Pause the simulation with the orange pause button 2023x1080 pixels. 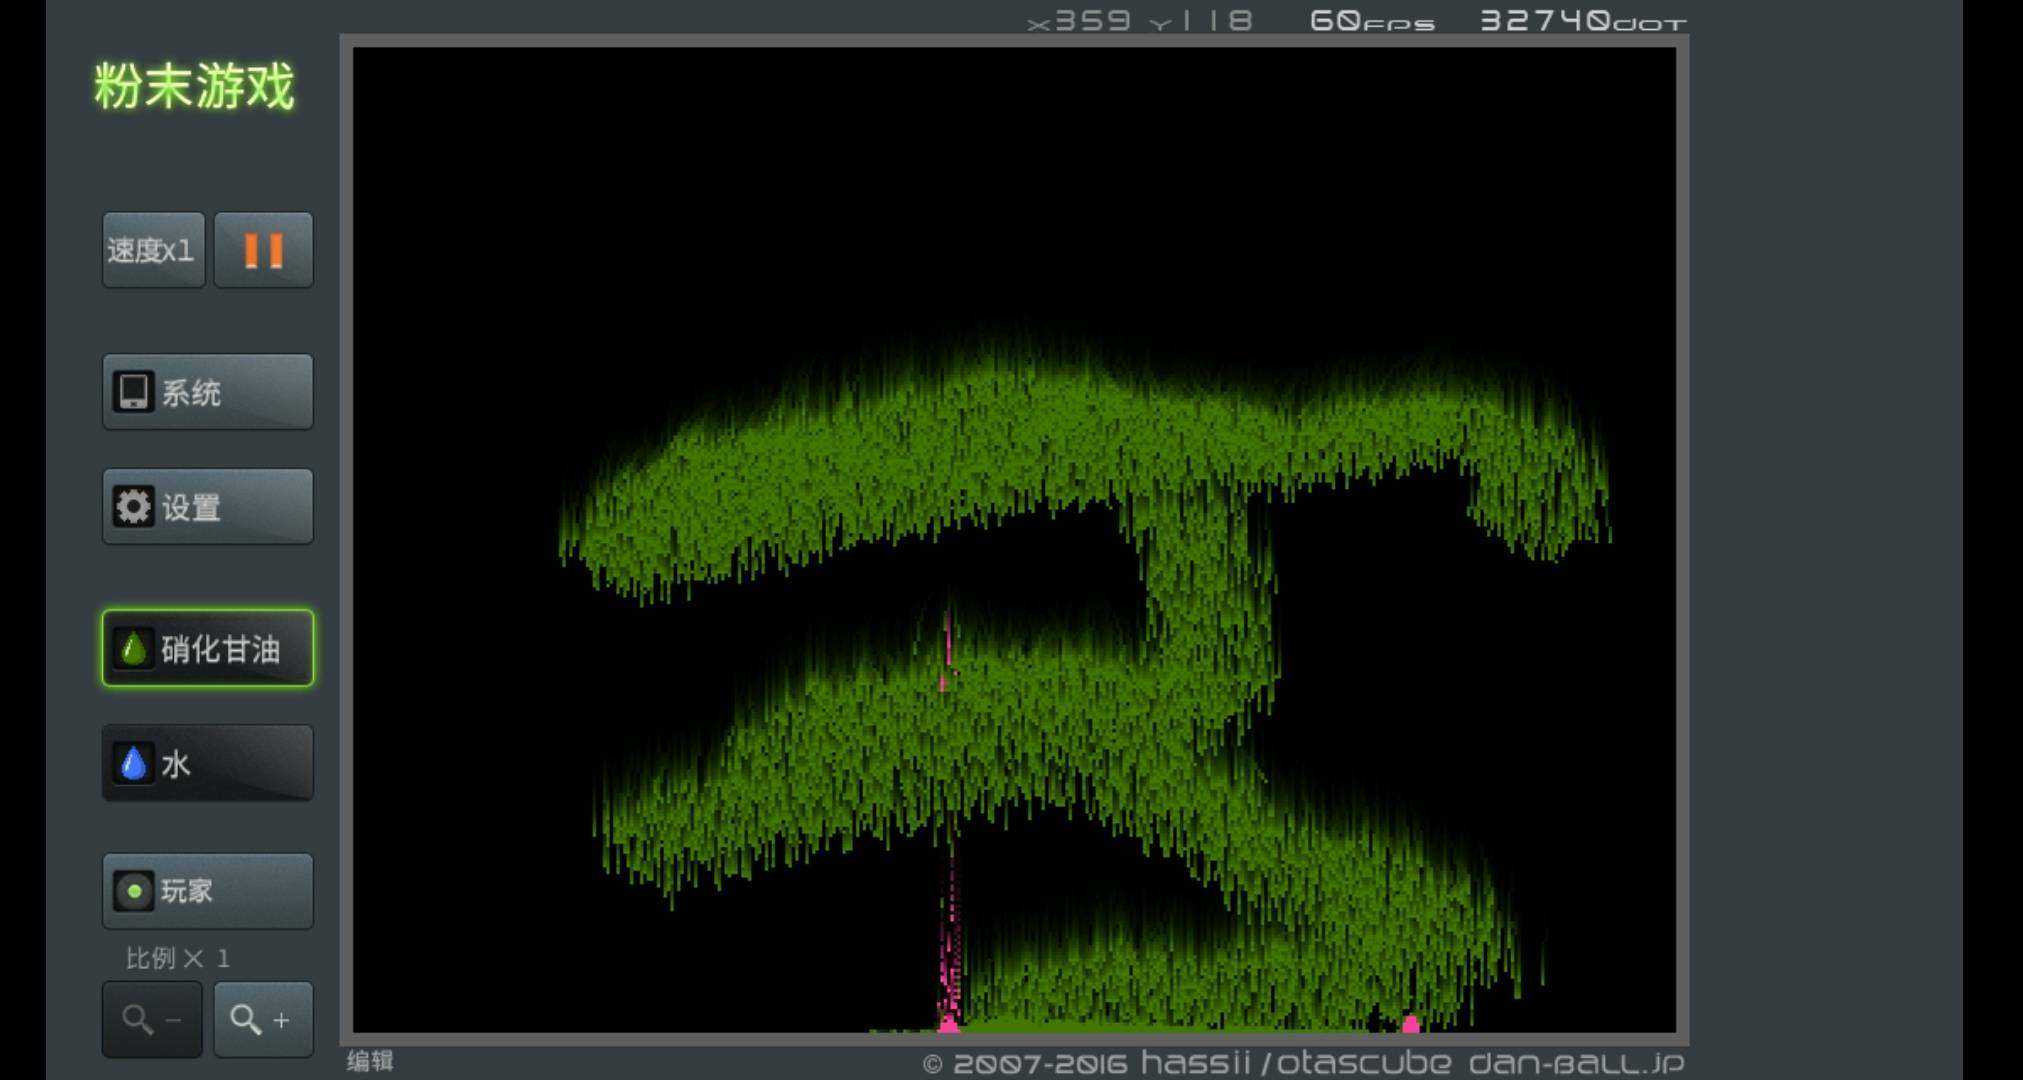click(264, 250)
